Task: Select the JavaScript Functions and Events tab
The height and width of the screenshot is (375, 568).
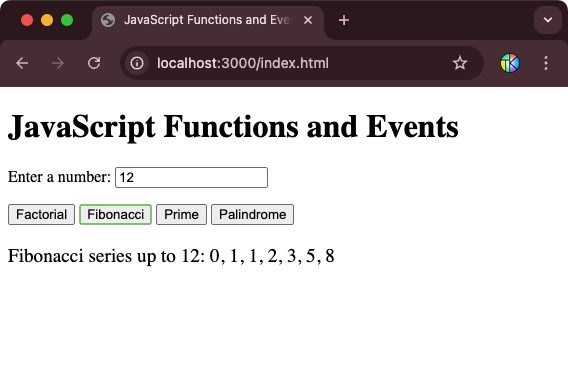Action: point(207,20)
